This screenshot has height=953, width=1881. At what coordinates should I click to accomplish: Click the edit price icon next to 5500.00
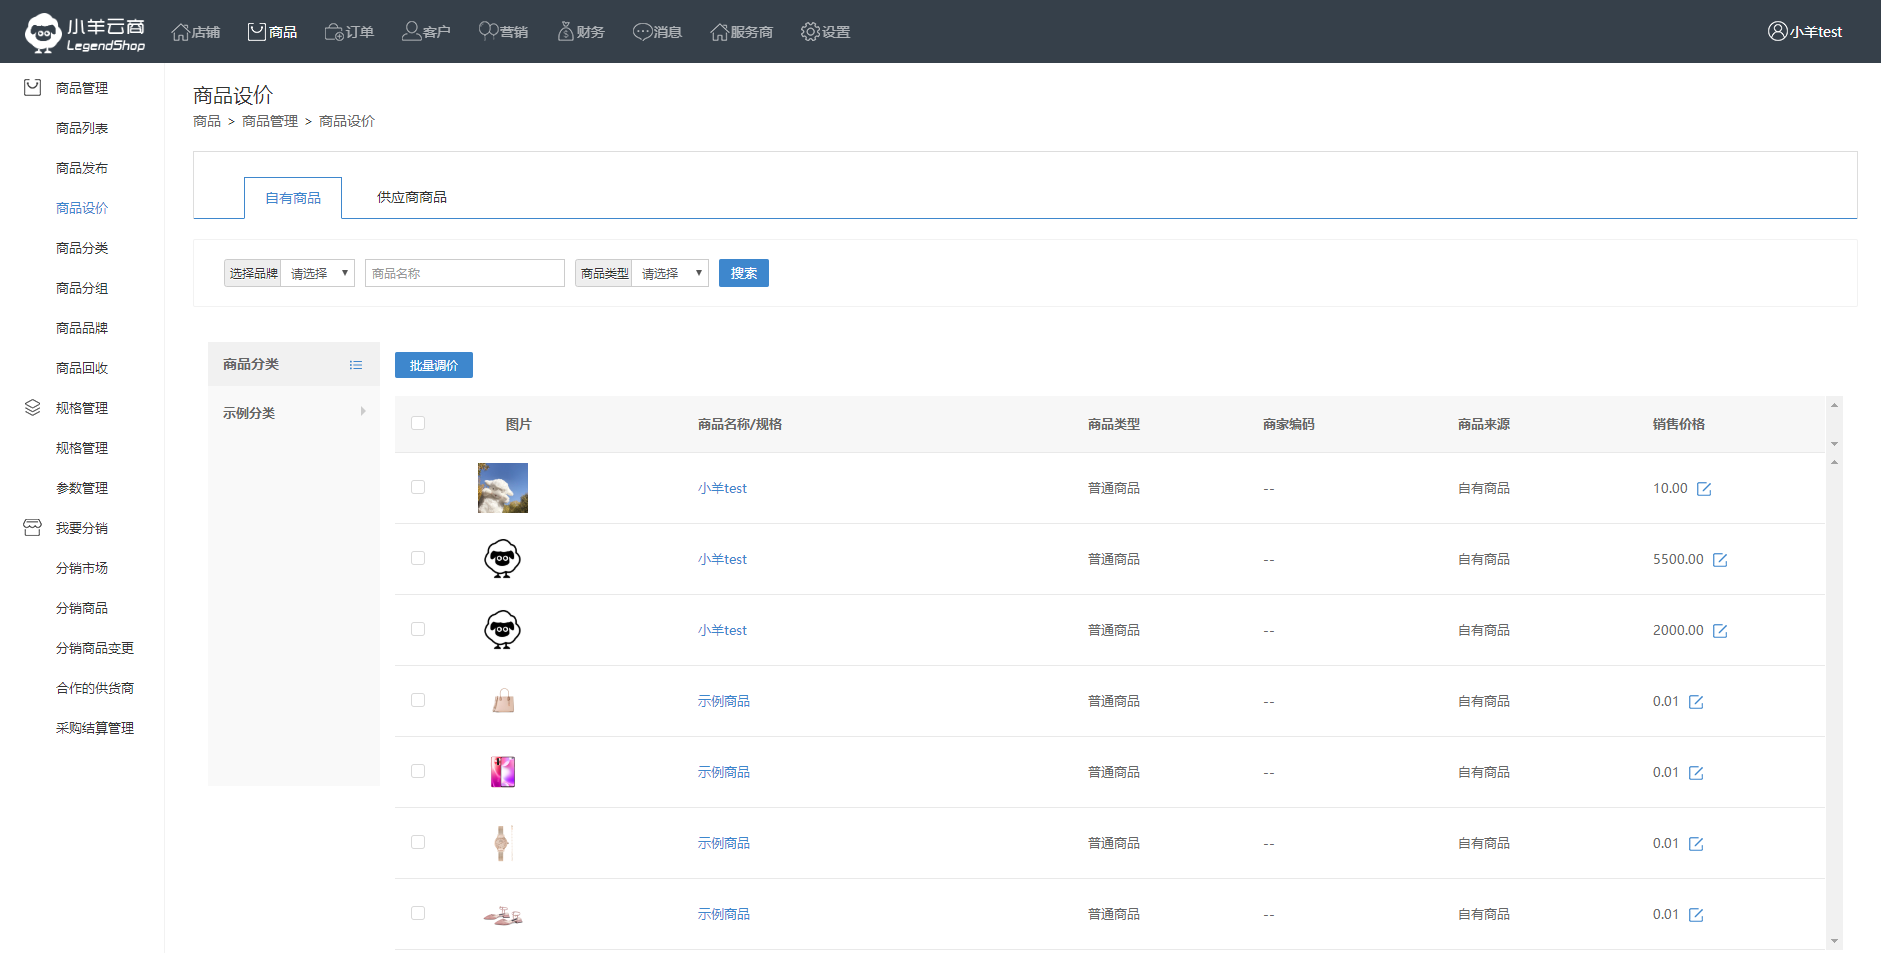click(x=1720, y=560)
